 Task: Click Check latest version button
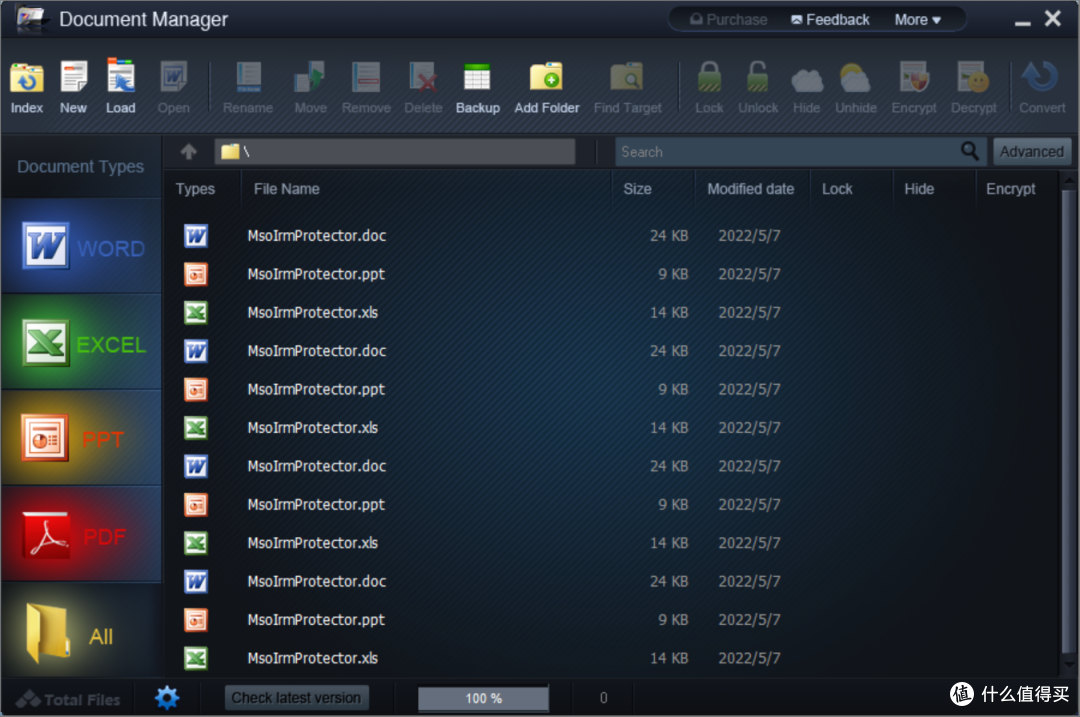296,697
